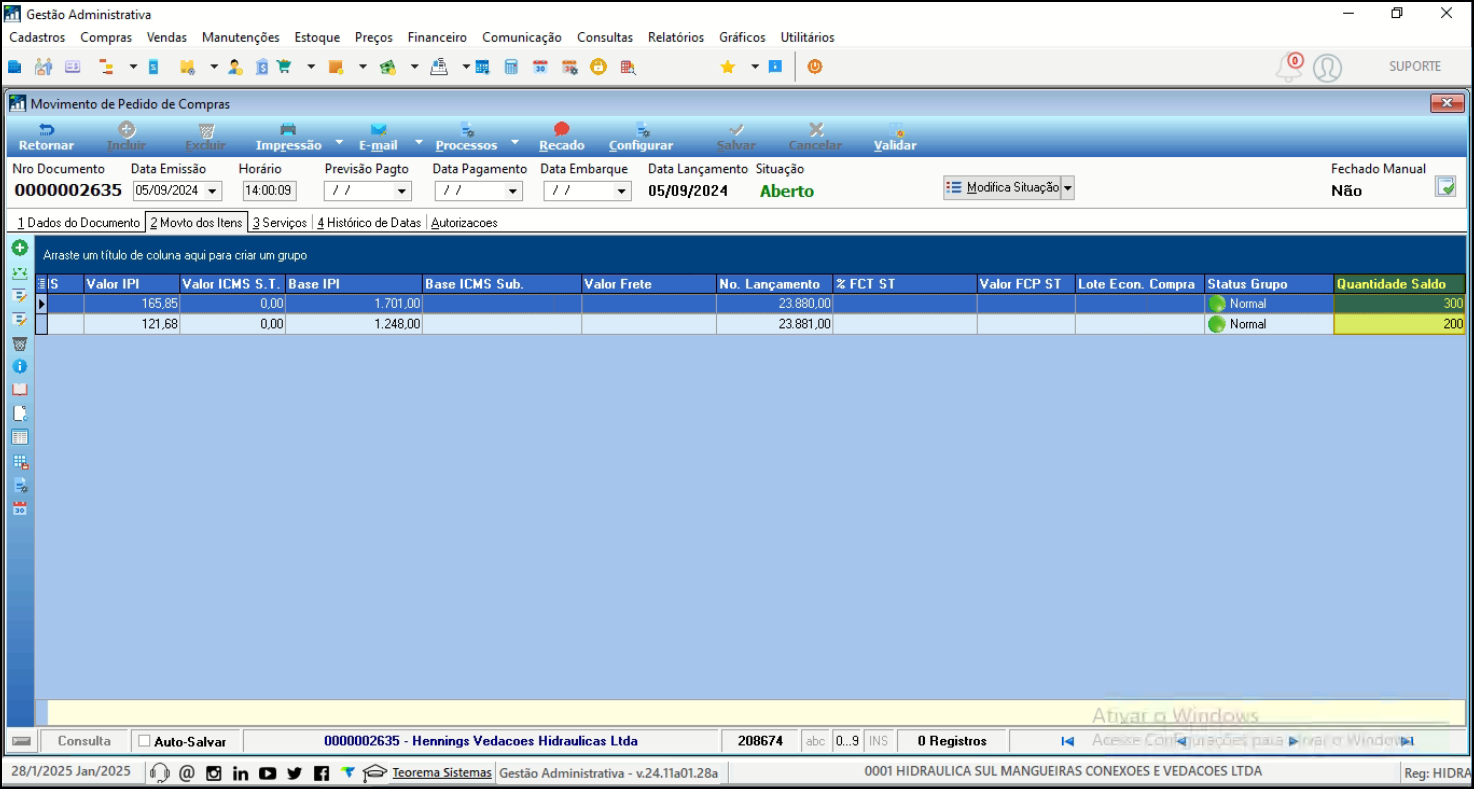Click the yellow star favorites icon

coord(728,67)
